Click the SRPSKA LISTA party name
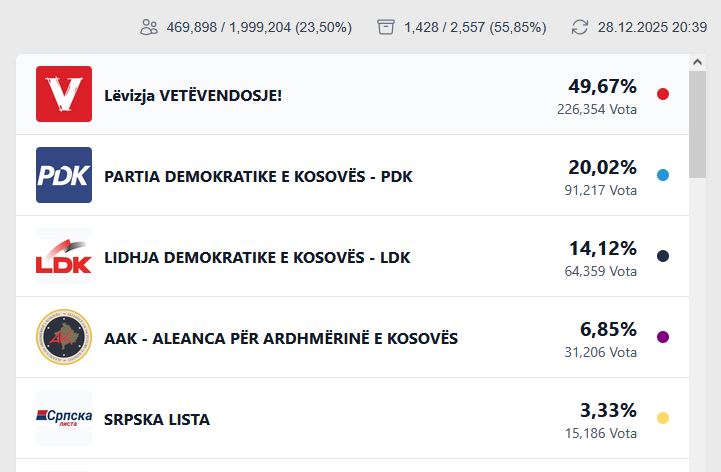Viewport: 721px width, 472px height. pos(157,419)
